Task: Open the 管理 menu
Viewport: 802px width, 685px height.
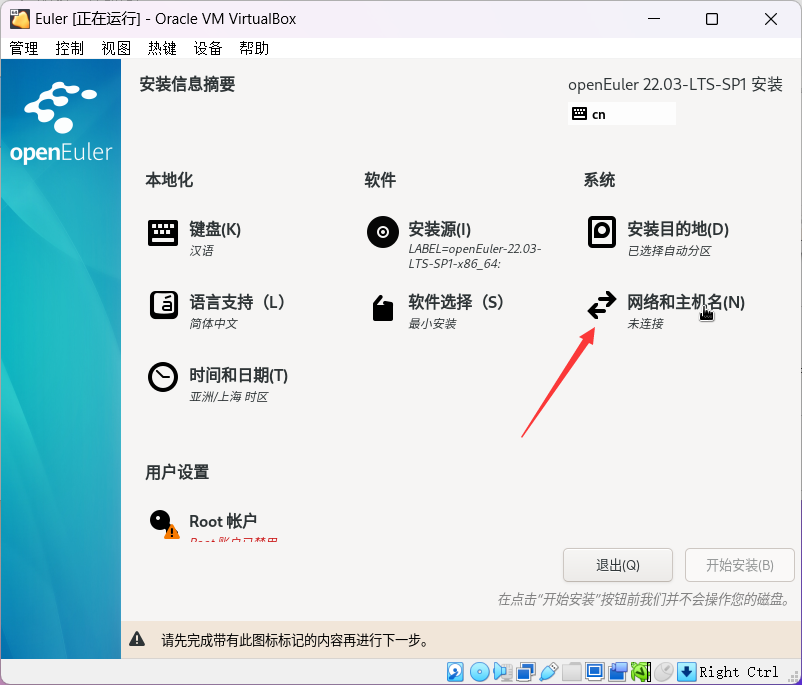Action: pyautogui.click(x=24, y=48)
